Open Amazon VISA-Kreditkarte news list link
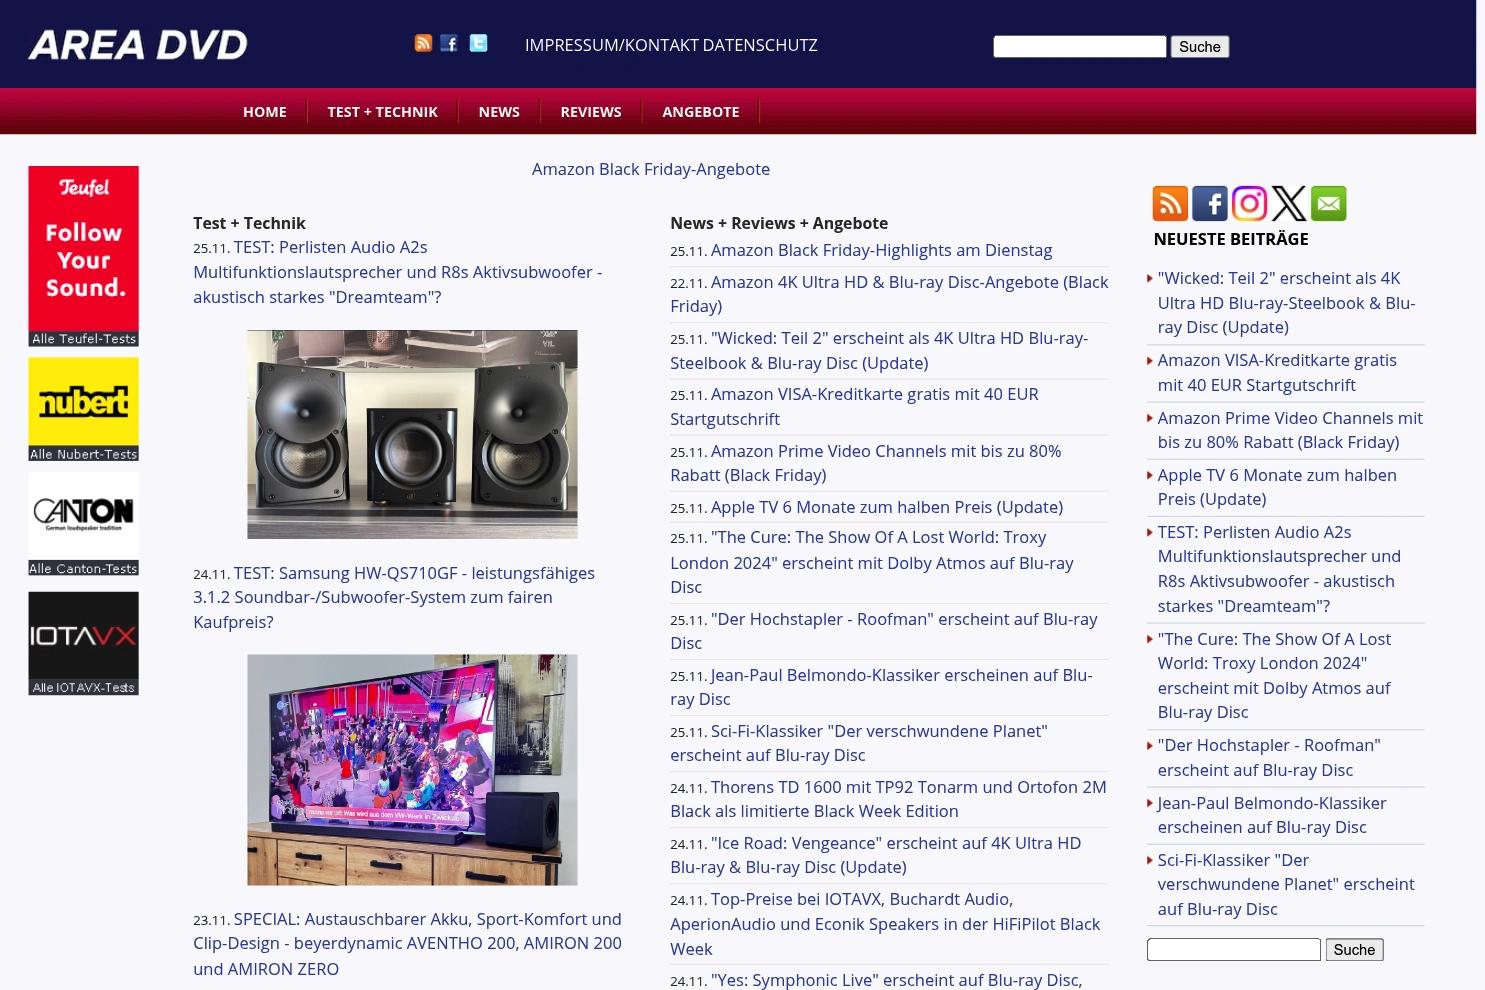Viewport: 1485px width, 990px height. (854, 406)
